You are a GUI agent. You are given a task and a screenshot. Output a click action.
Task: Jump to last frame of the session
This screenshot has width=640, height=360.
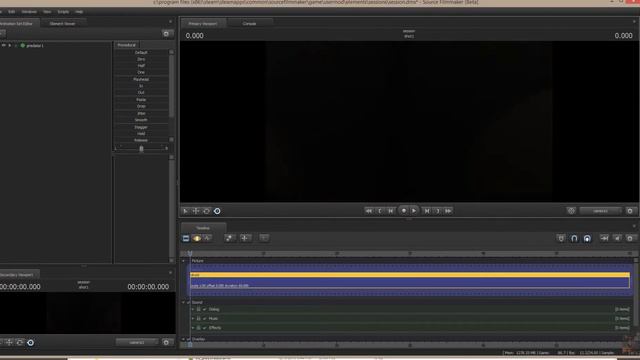coord(448,211)
